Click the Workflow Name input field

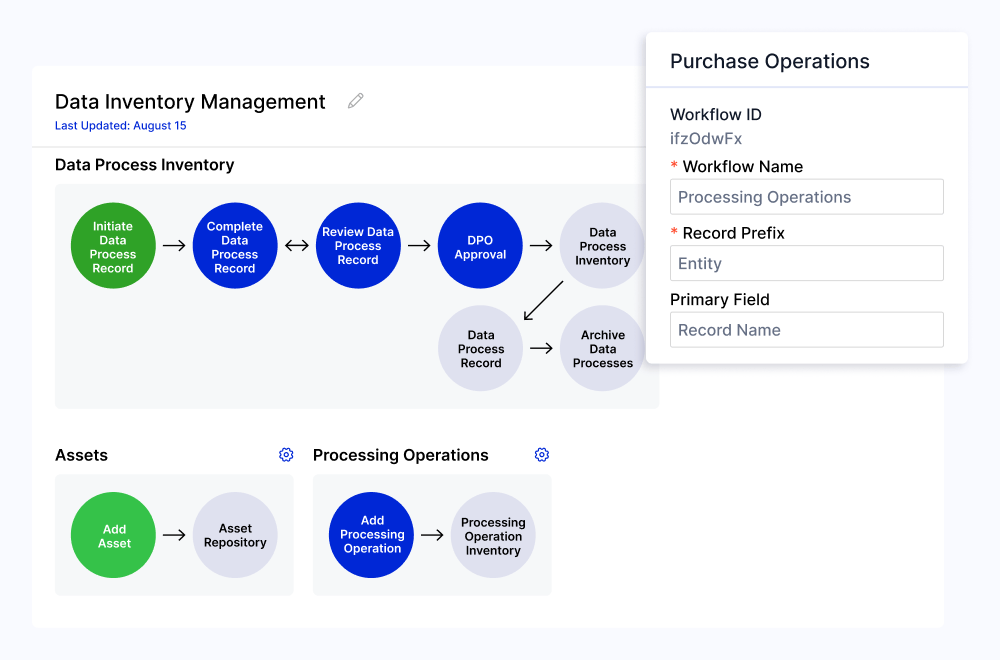[806, 197]
